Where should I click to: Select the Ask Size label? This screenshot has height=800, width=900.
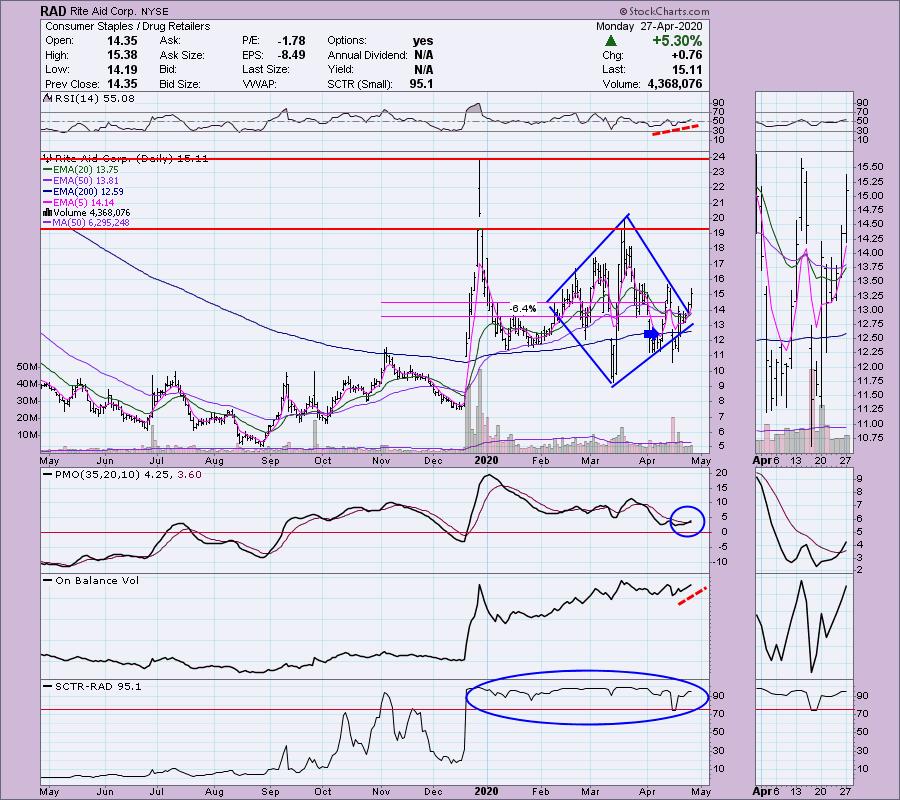point(182,55)
